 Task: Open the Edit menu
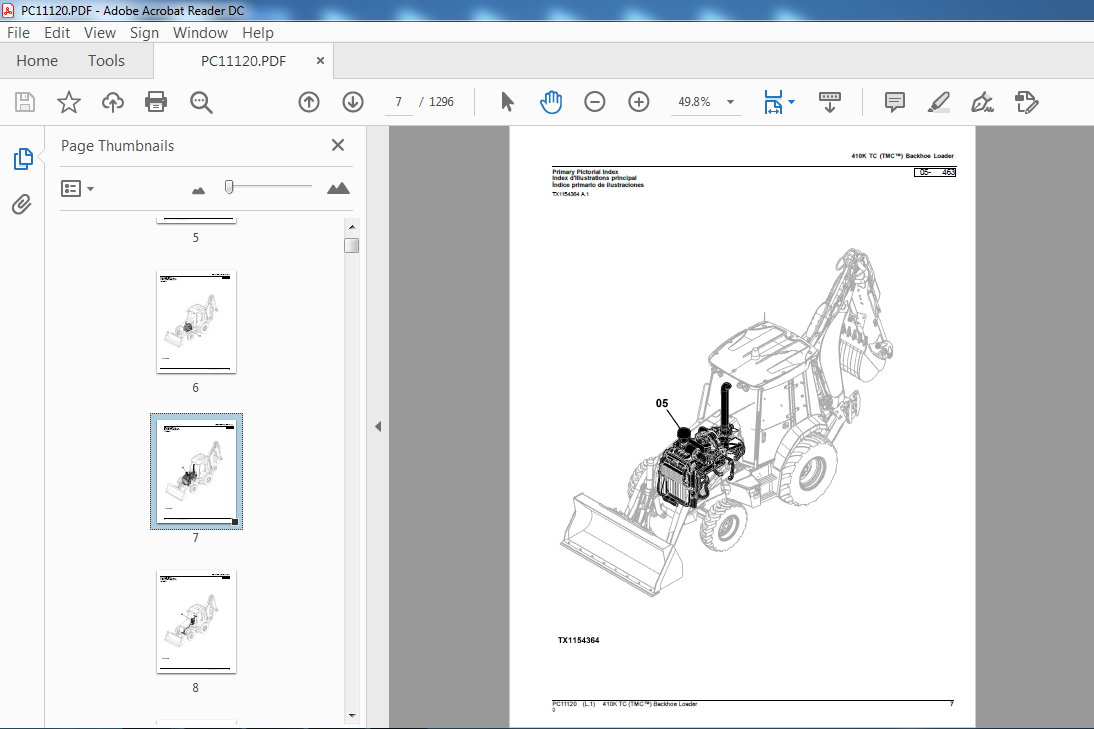click(x=57, y=33)
